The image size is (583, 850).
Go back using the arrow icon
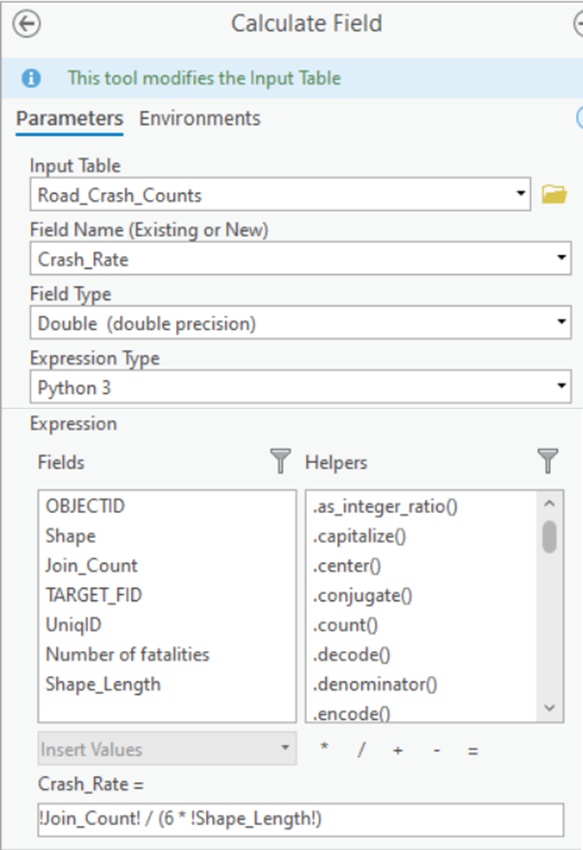(x=27, y=24)
